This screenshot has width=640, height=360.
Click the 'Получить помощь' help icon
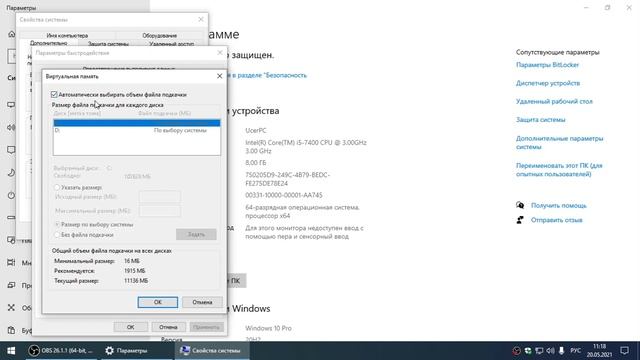[x=520, y=205]
